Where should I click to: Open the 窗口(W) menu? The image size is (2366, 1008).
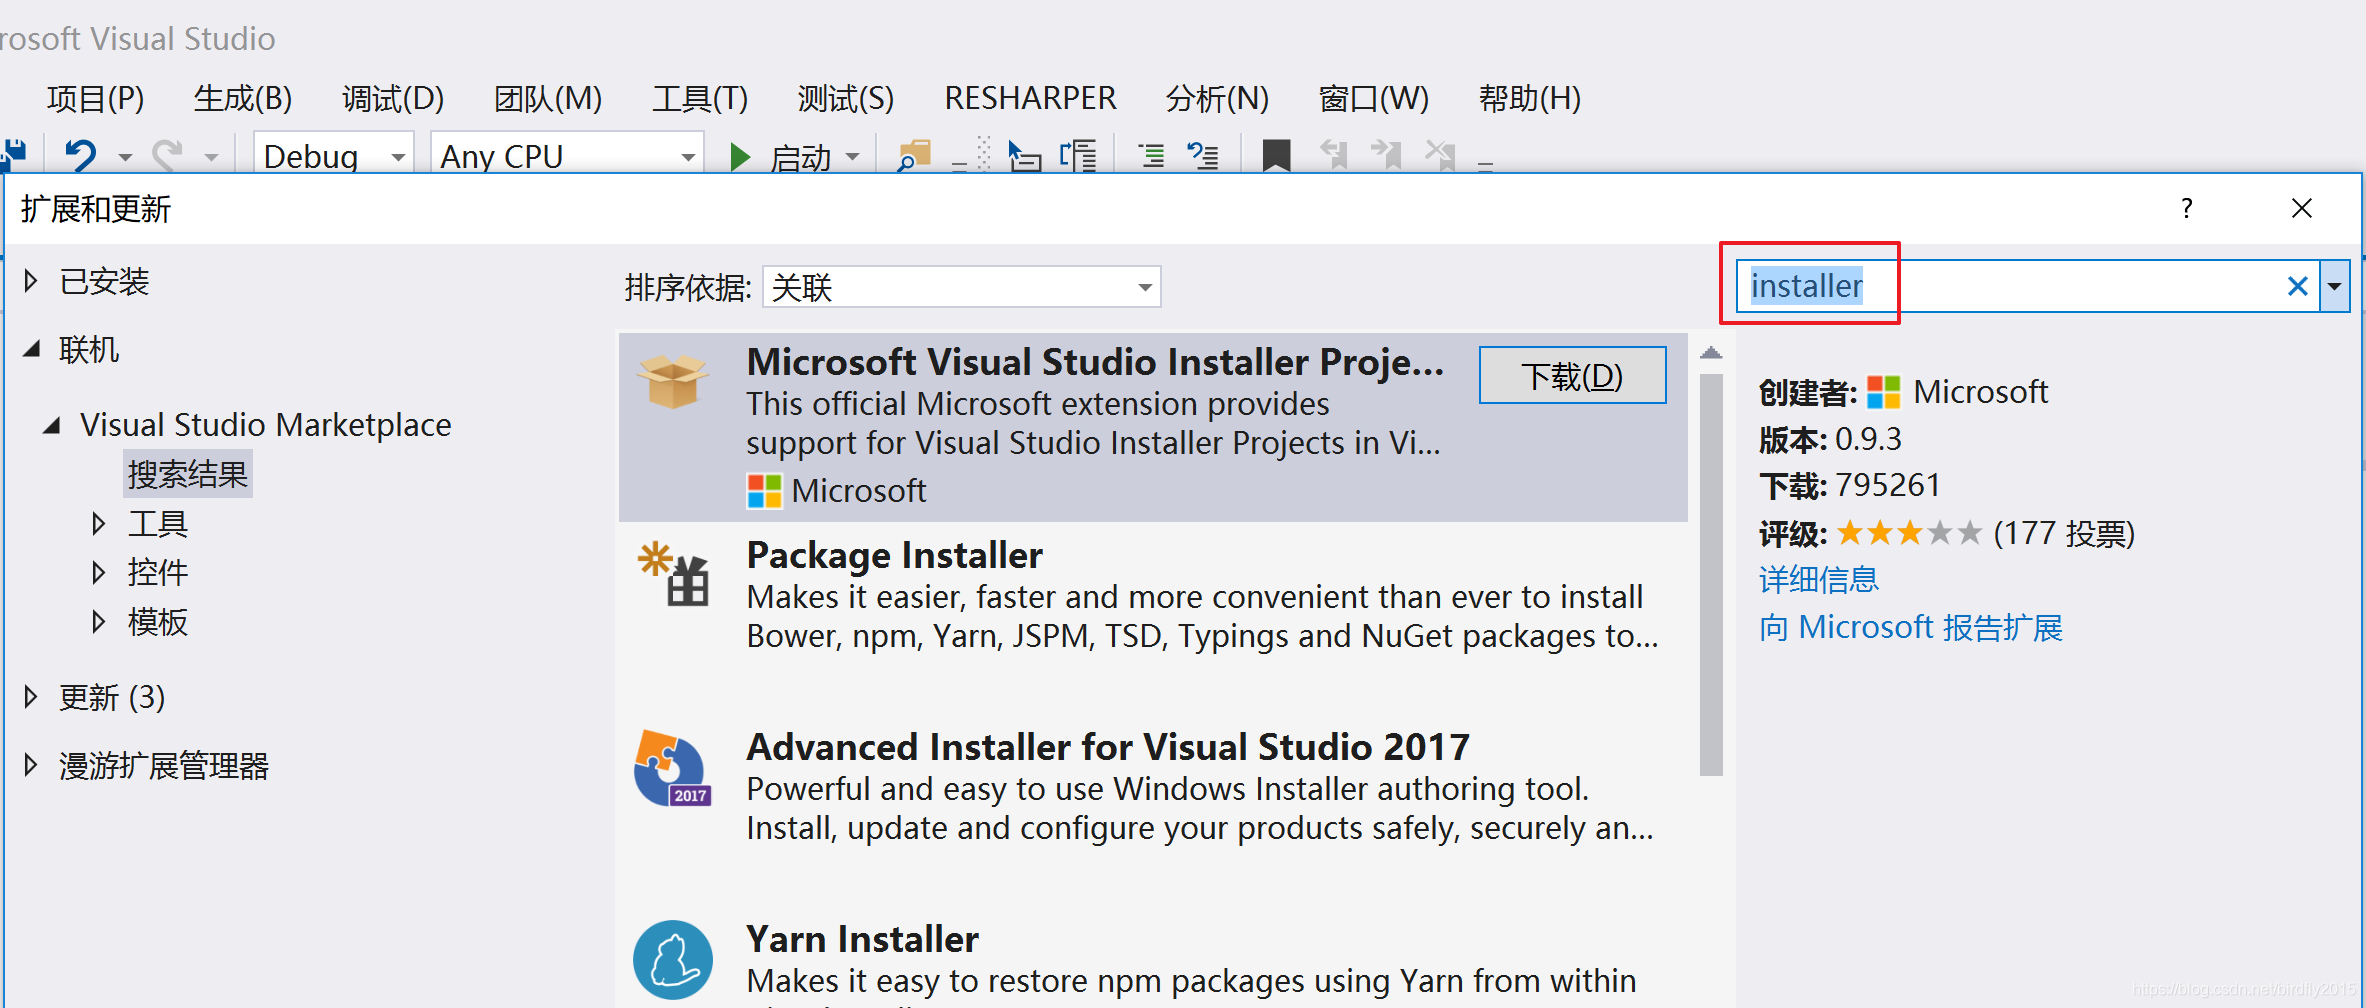[x=1373, y=98]
